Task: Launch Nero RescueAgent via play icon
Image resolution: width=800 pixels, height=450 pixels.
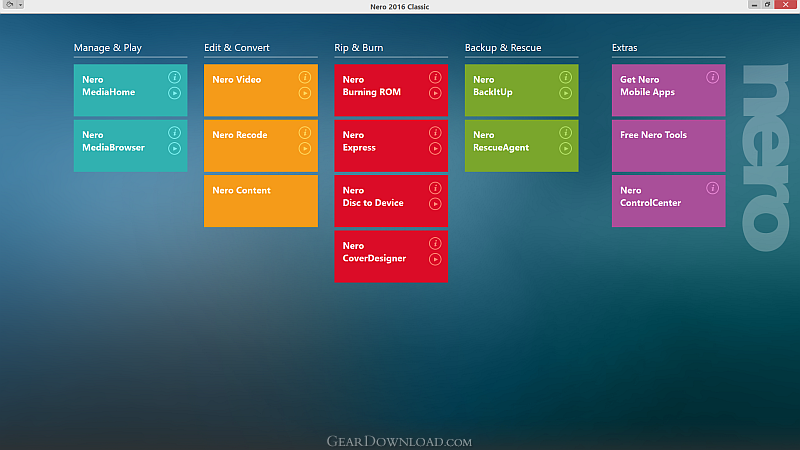Action: point(565,148)
